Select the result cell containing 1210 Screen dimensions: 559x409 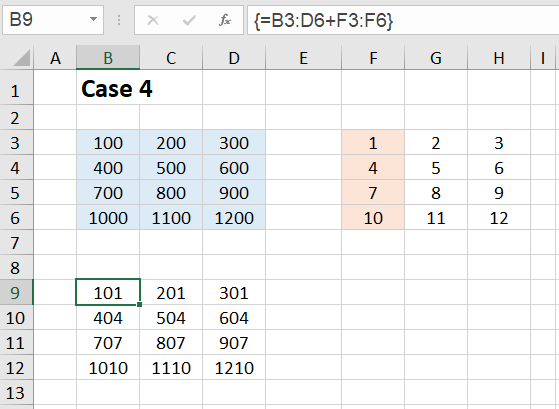(234, 367)
